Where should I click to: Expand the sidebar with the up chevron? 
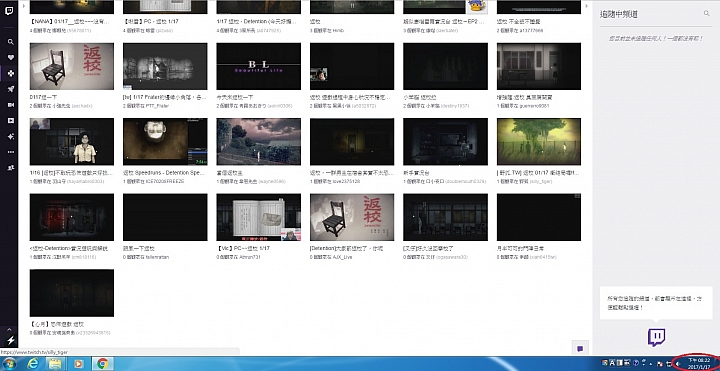pos(10,329)
